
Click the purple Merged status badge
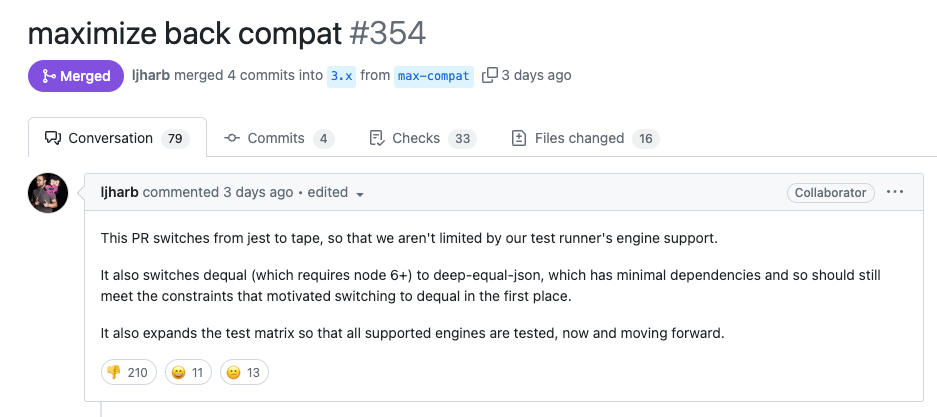point(76,75)
